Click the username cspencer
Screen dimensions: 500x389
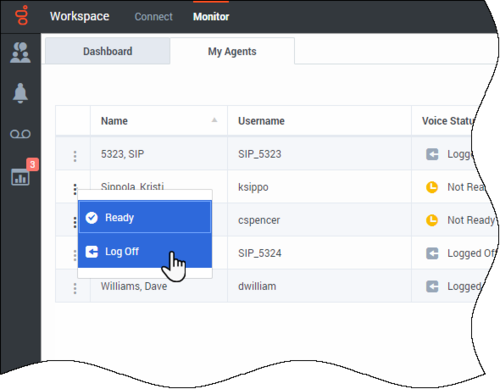pyautogui.click(x=259, y=220)
